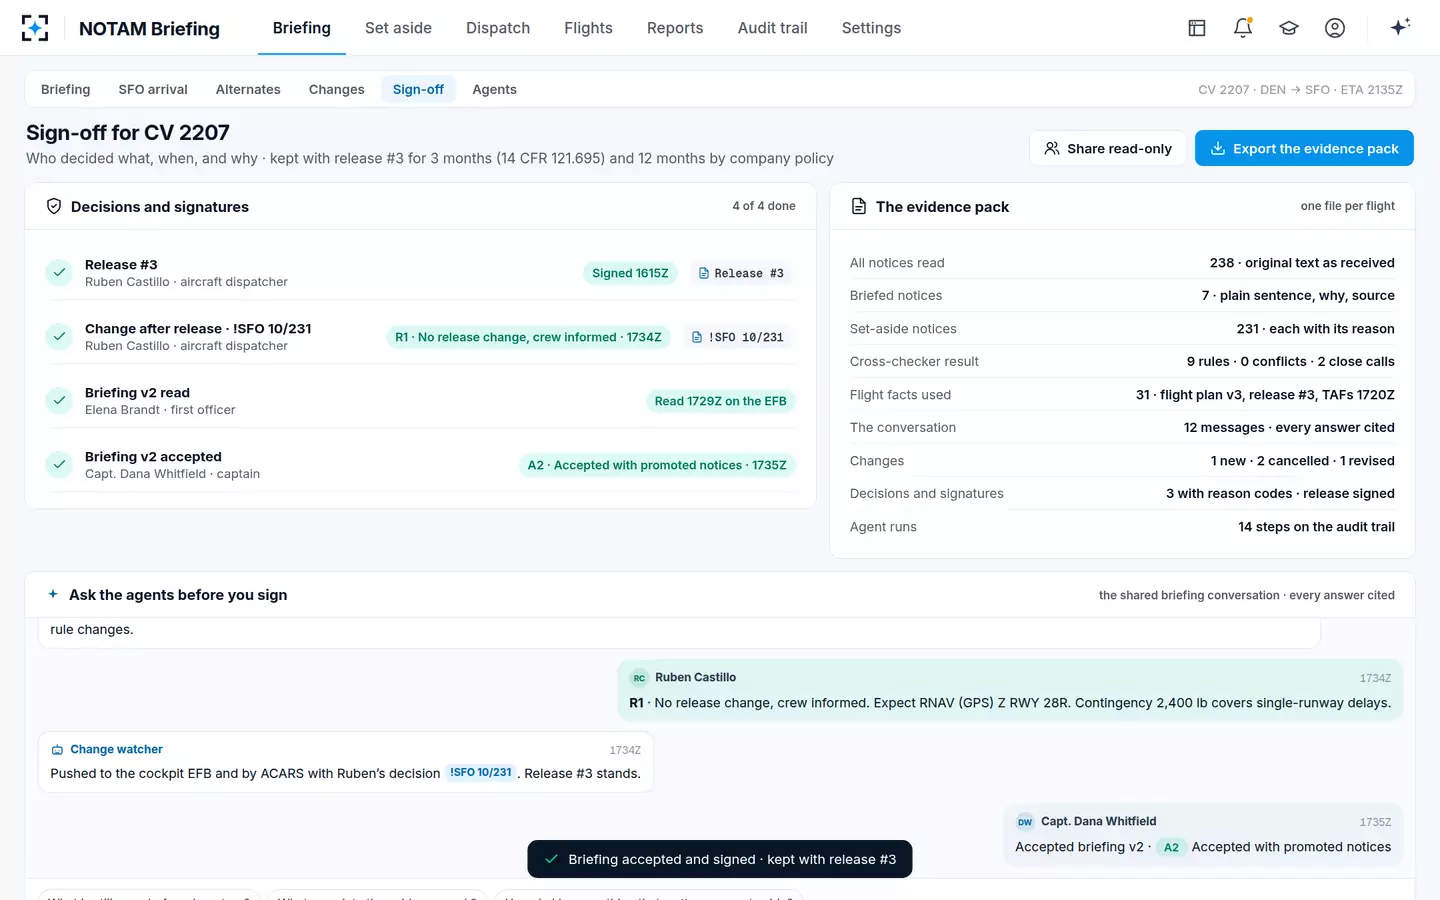Click the DW avatar for Capt. Dana Whitfield
Screen dimensions: 1440x900
(x=1025, y=822)
